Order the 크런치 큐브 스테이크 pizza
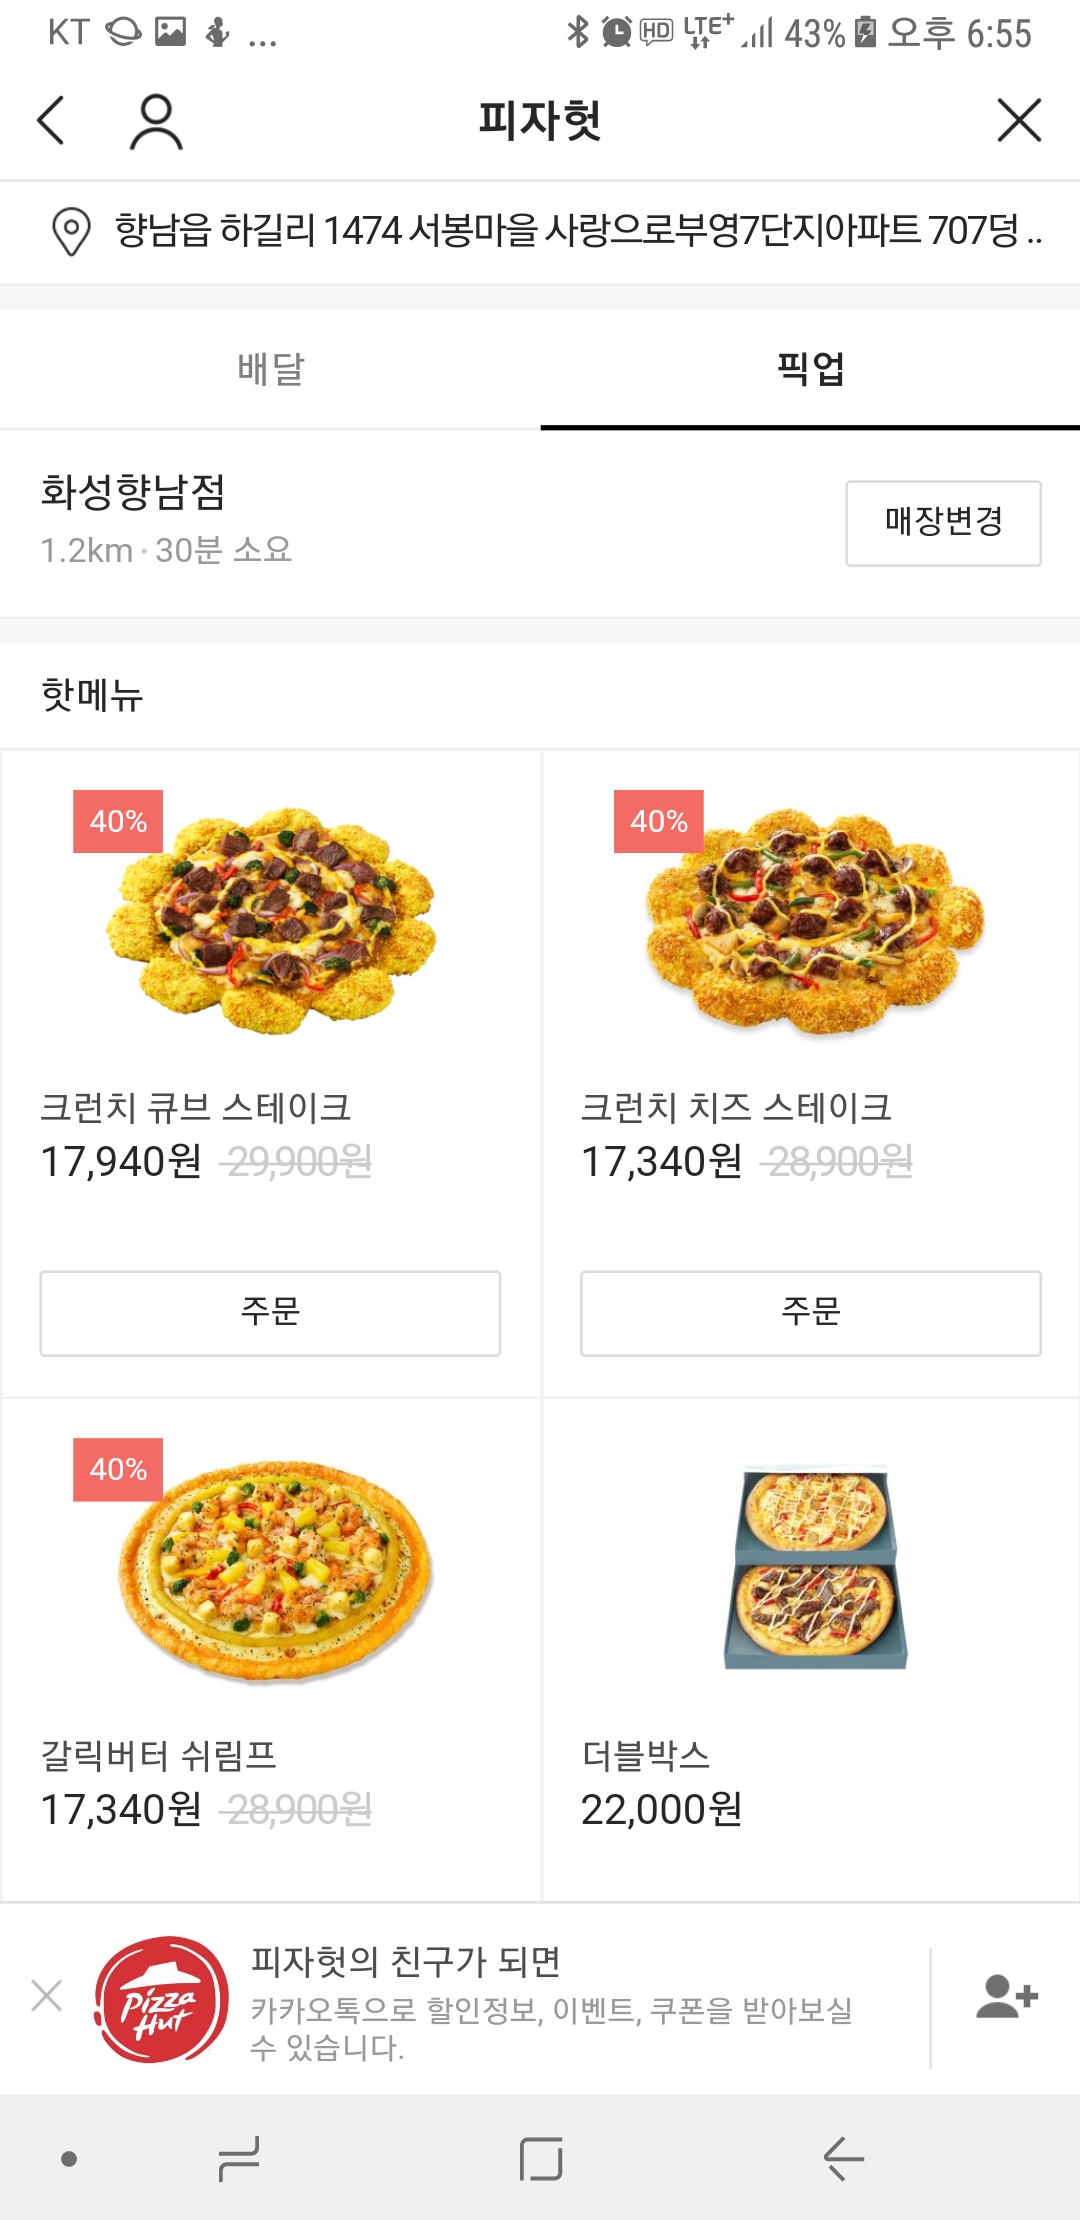 270,1312
